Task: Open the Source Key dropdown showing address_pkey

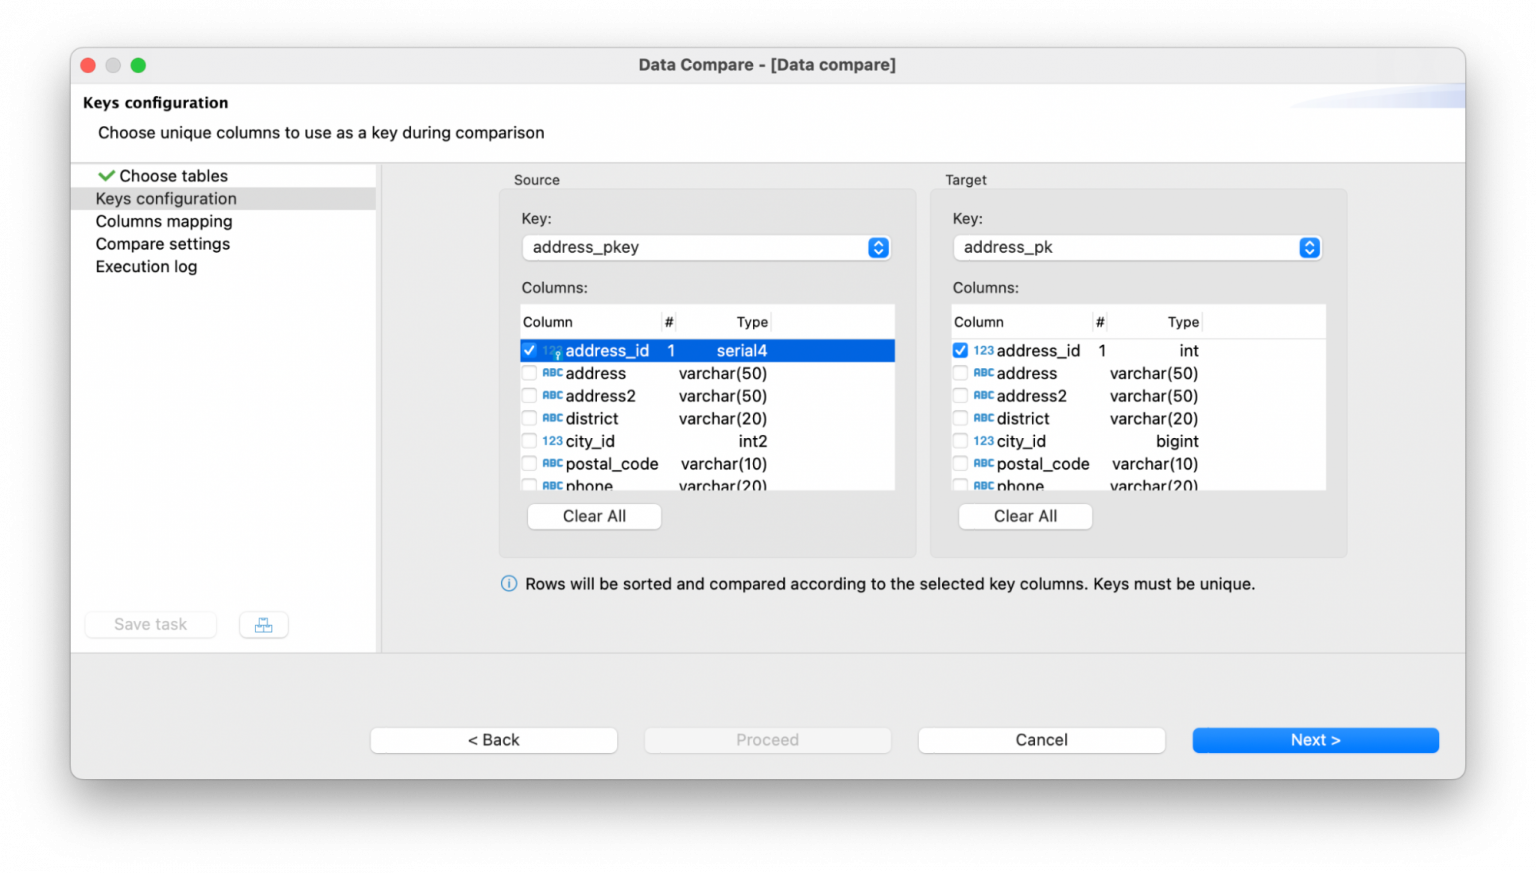Action: tap(706, 247)
